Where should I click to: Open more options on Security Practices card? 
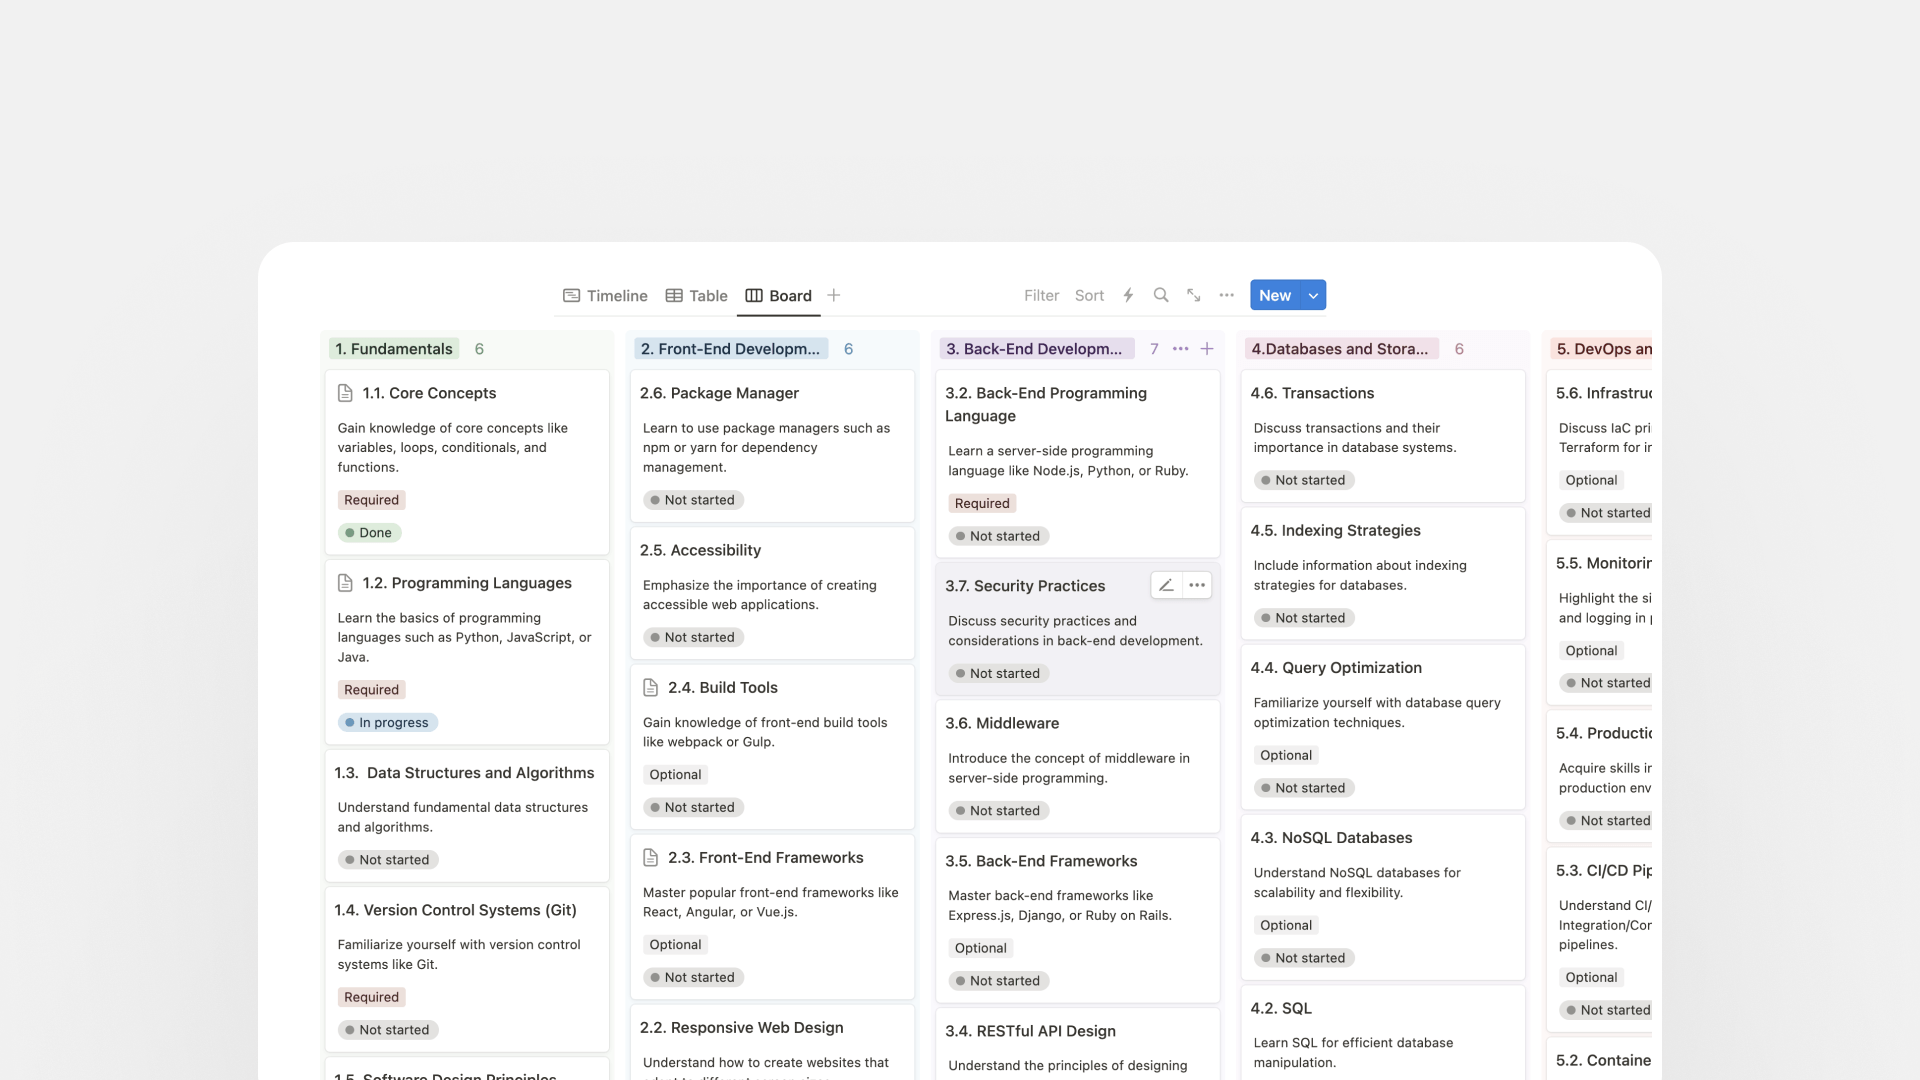pyautogui.click(x=1197, y=585)
